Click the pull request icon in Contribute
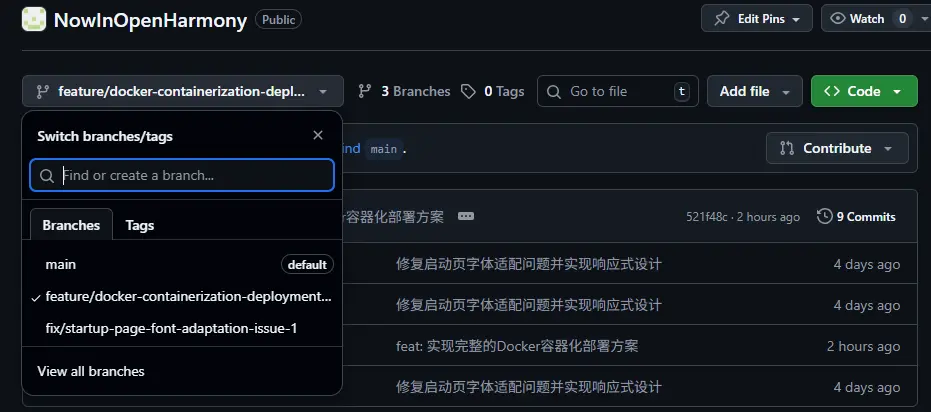 [x=787, y=148]
